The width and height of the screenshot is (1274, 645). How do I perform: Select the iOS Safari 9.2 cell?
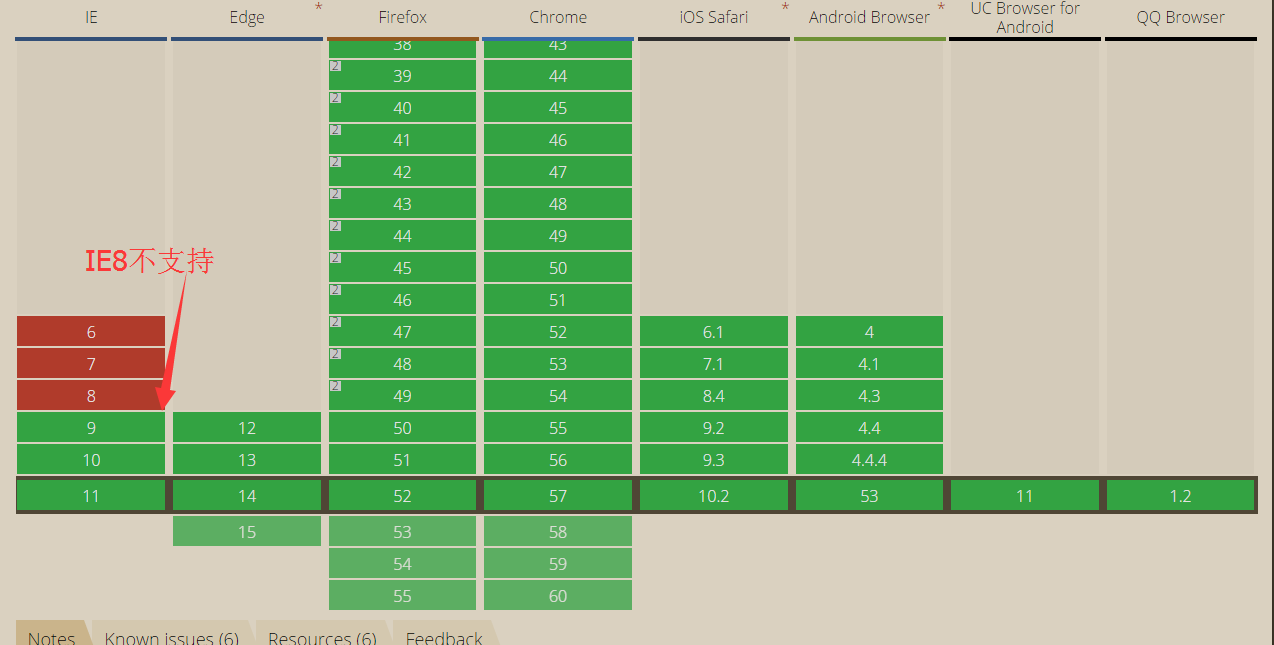[x=714, y=428]
